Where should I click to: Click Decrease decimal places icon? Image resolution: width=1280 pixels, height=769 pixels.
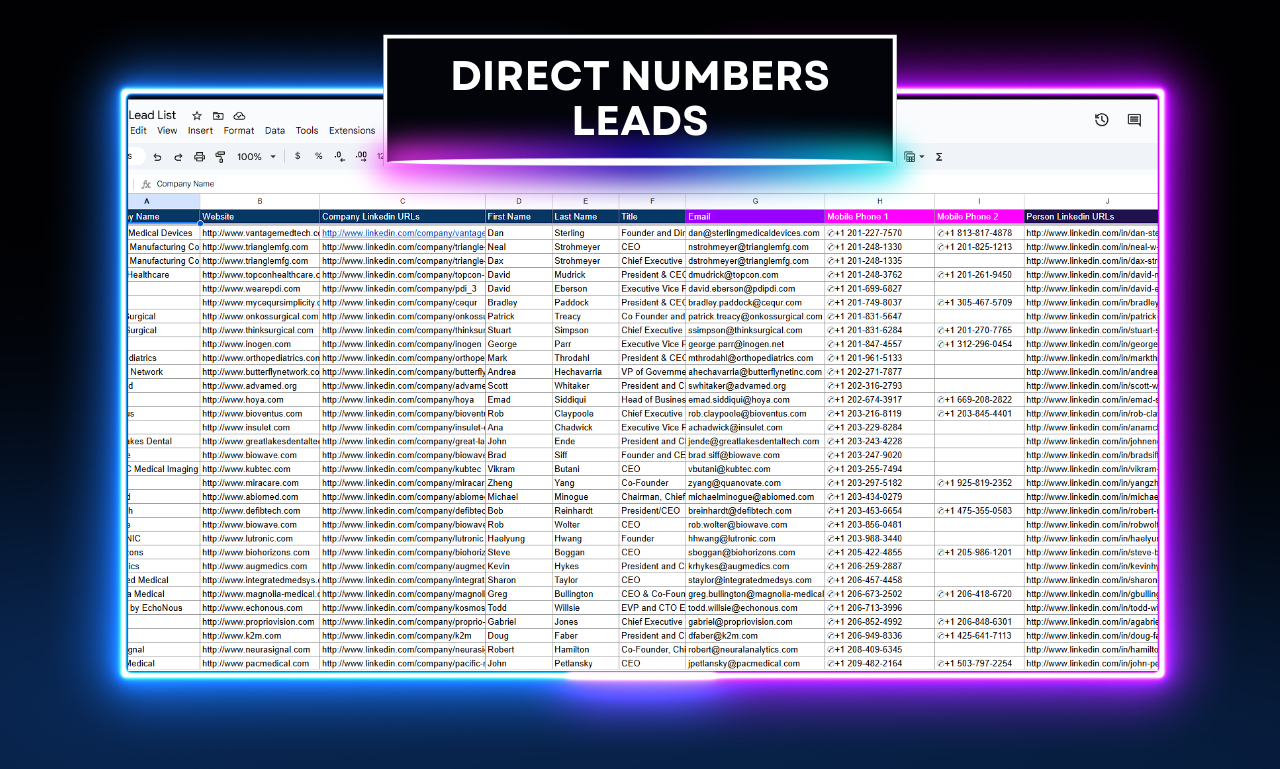click(x=339, y=157)
